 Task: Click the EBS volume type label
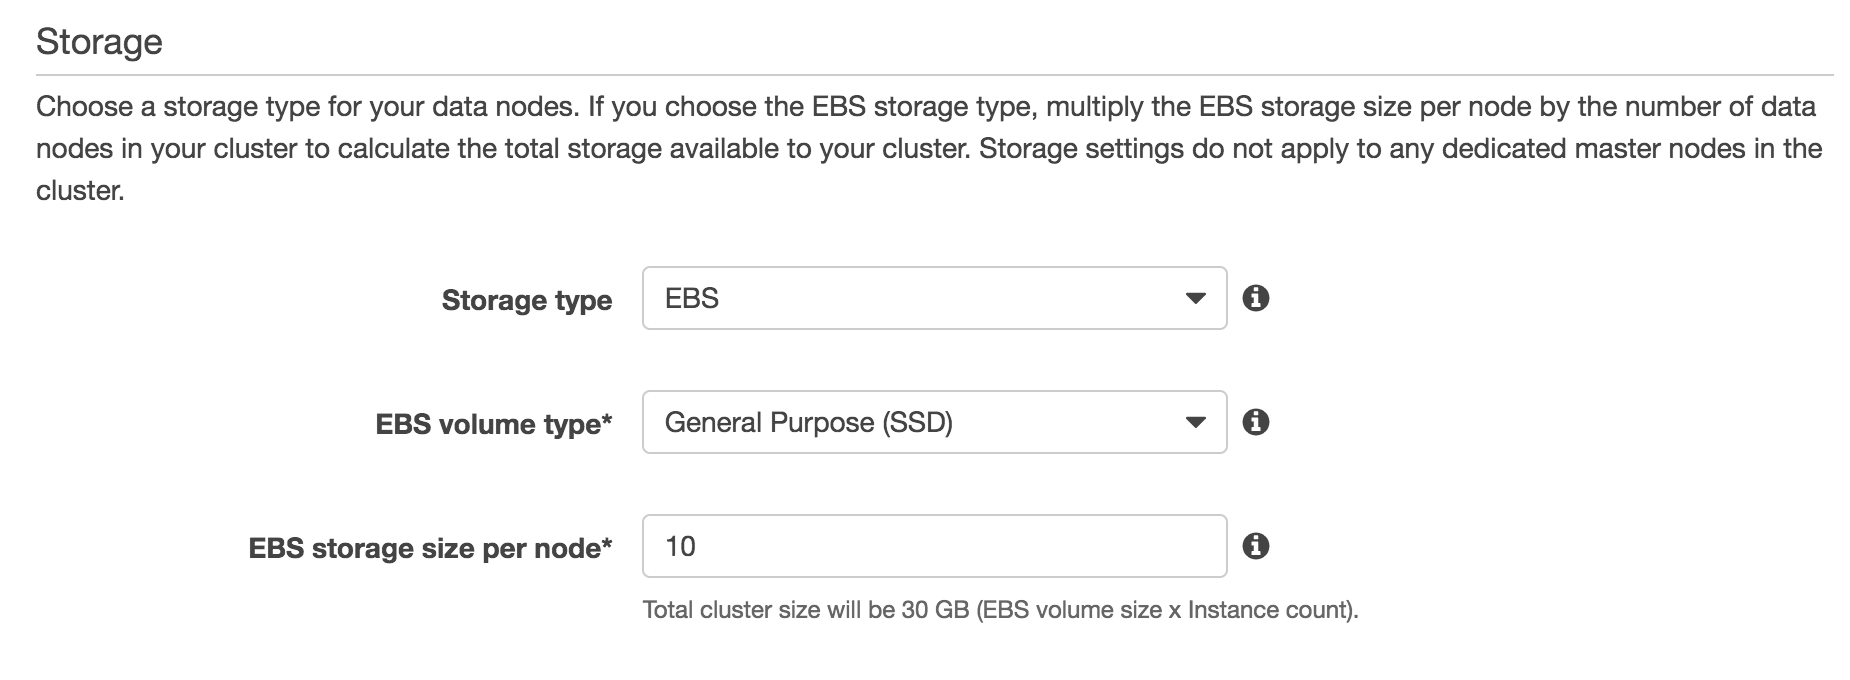(x=488, y=424)
